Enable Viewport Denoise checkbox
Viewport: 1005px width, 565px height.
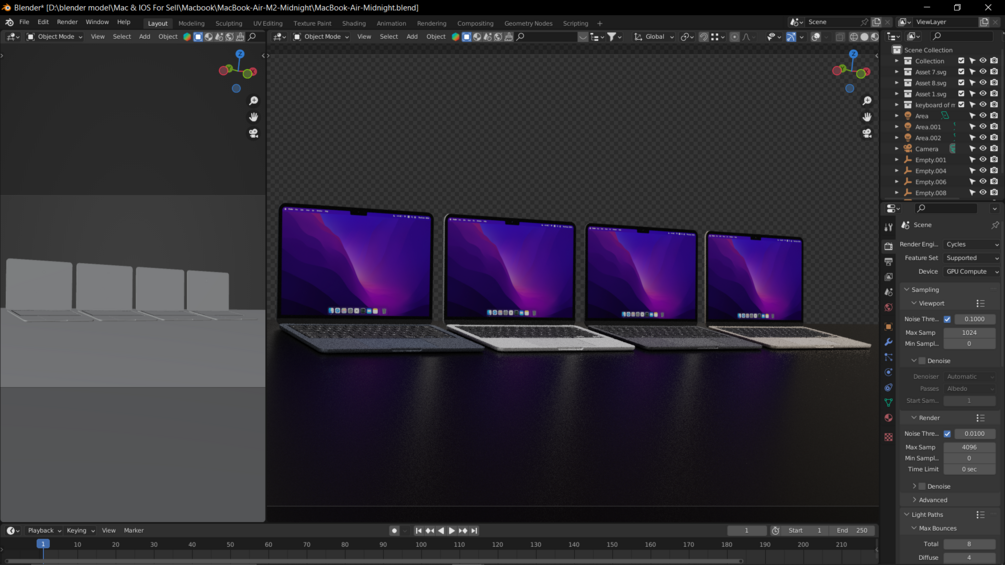pyautogui.click(x=922, y=361)
